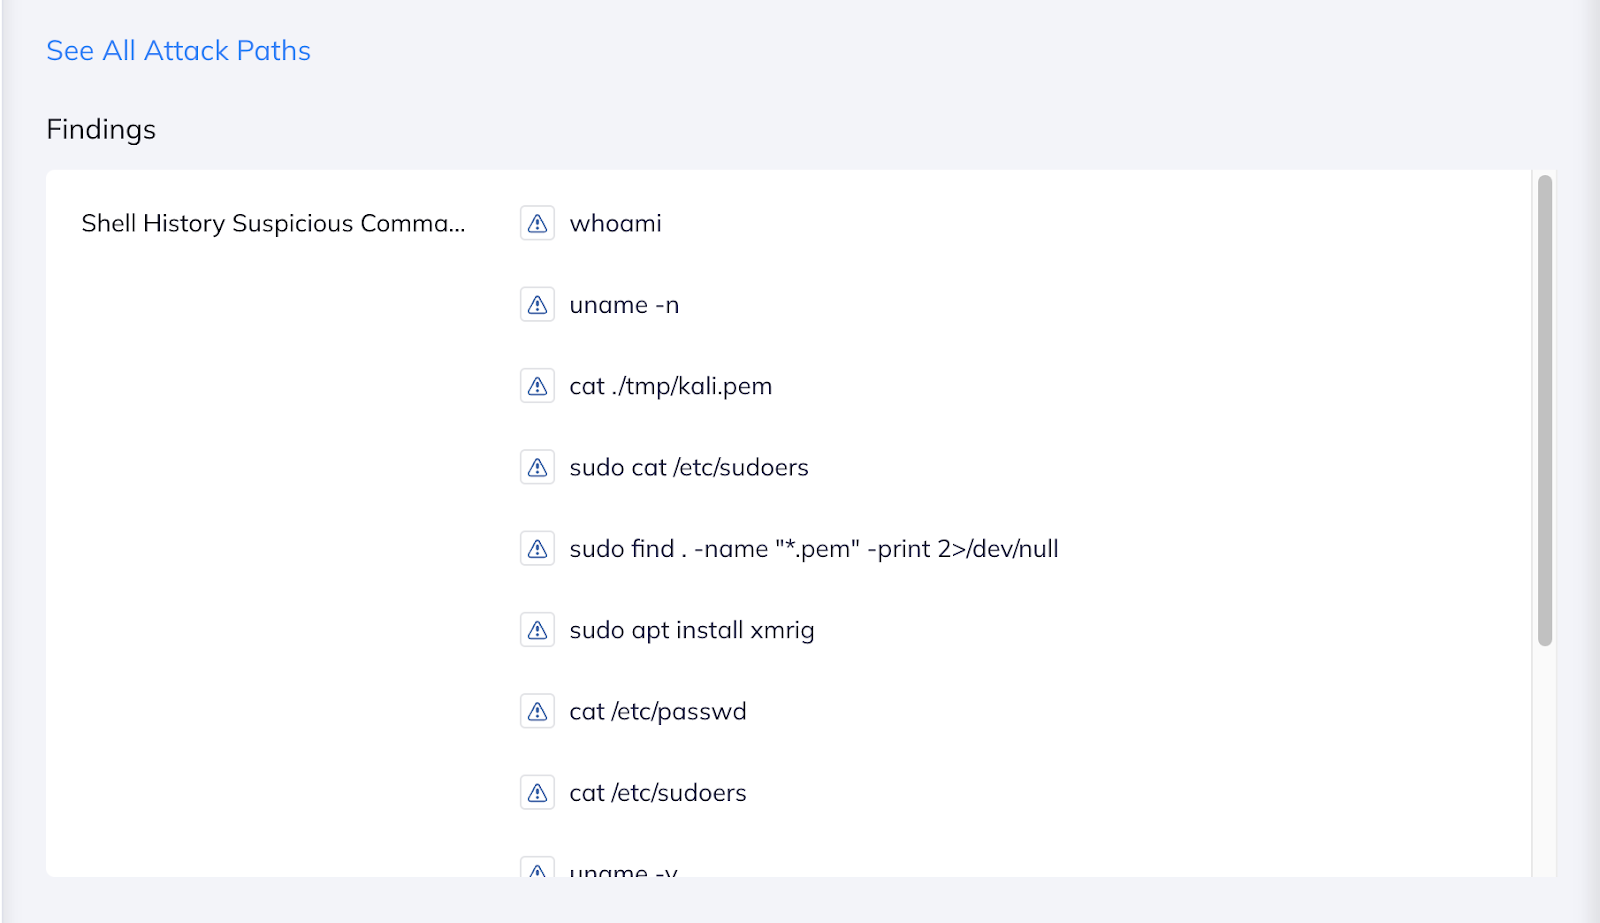The image size is (1600, 923).
Task: Click the warning triangle next to cat /etc/sudoers
Action: pyautogui.click(x=538, y=791)
